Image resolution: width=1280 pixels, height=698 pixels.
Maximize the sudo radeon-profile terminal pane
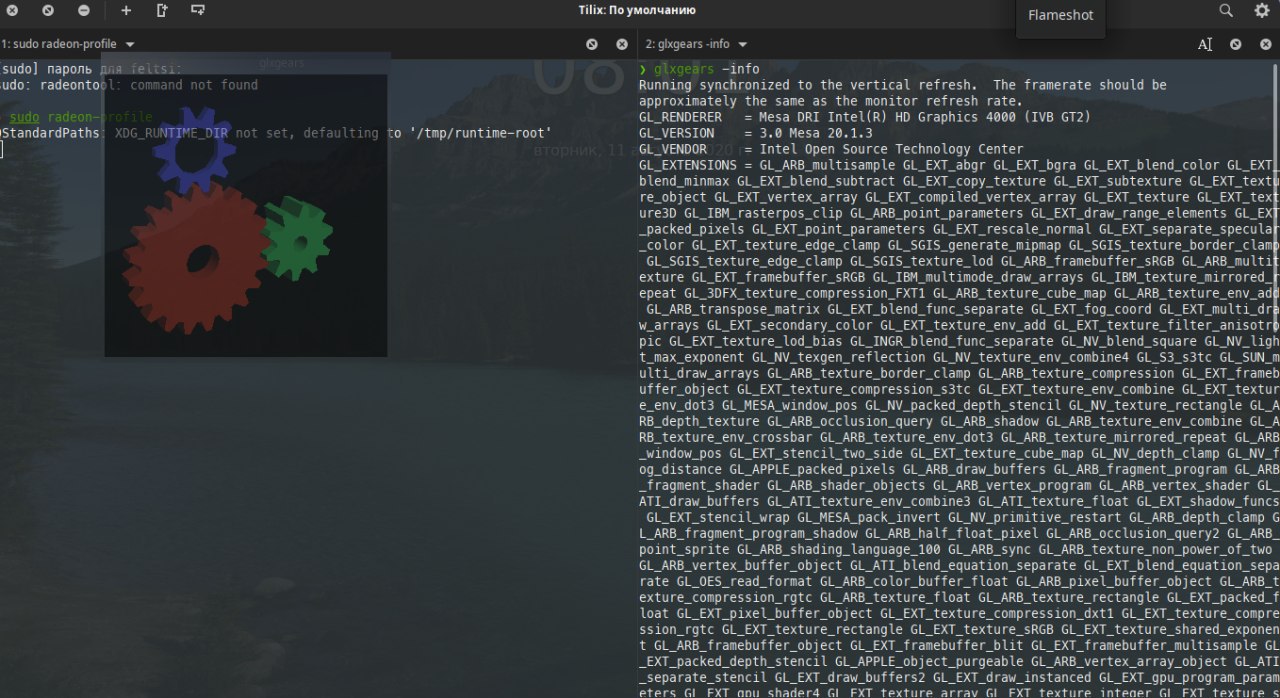tap(592, 44)
